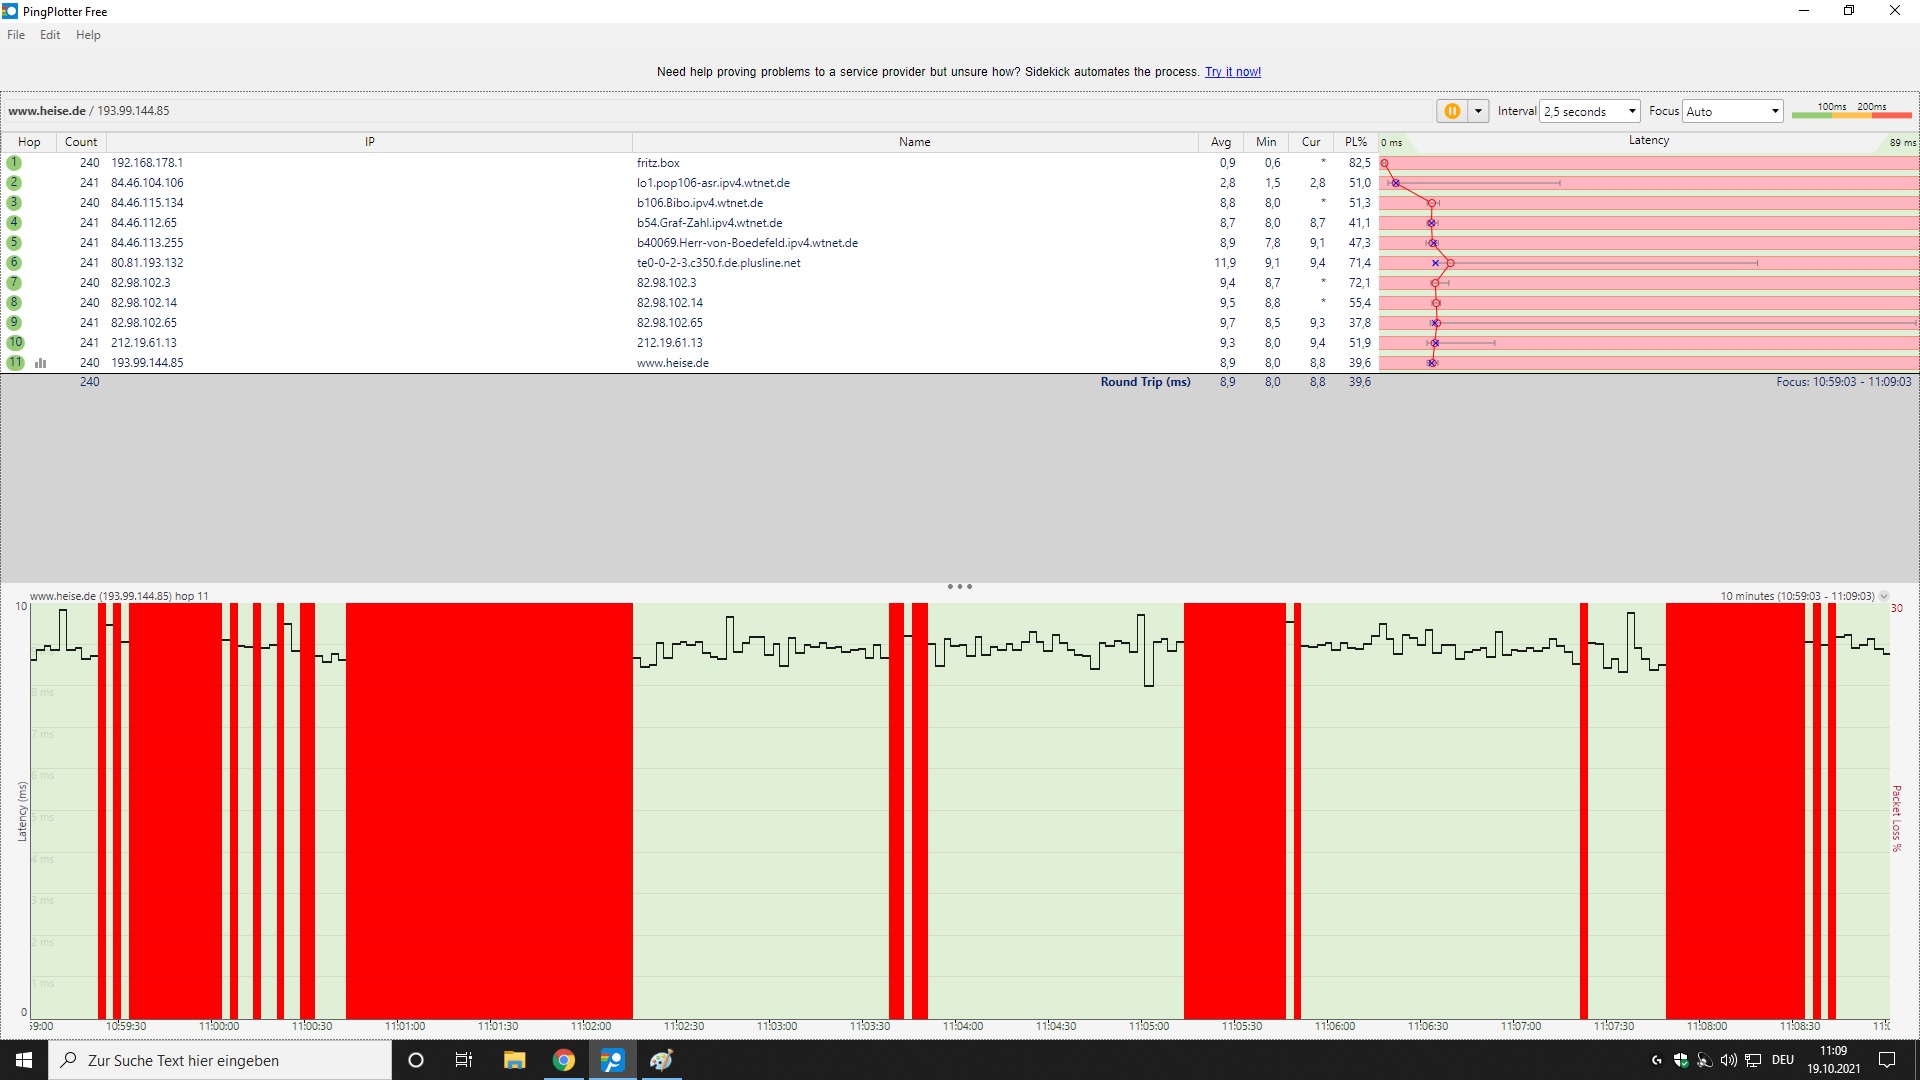Click the hop 11 timeline graph bar icon
This screenshot has width=1920, height=1080.
pyautogui.click(x=41, y=363)
